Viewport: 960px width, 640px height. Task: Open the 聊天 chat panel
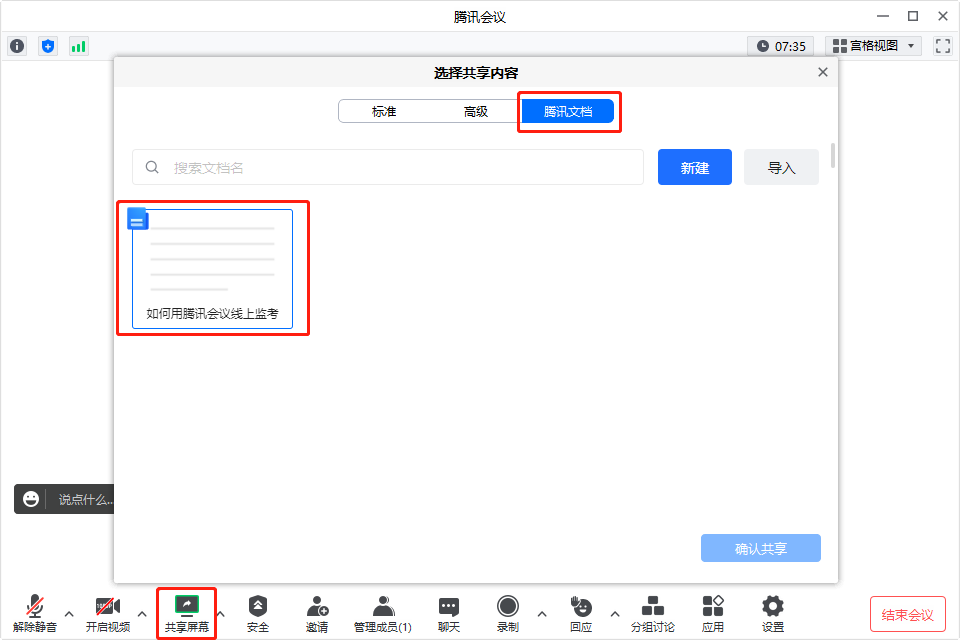tap(449, 614)
